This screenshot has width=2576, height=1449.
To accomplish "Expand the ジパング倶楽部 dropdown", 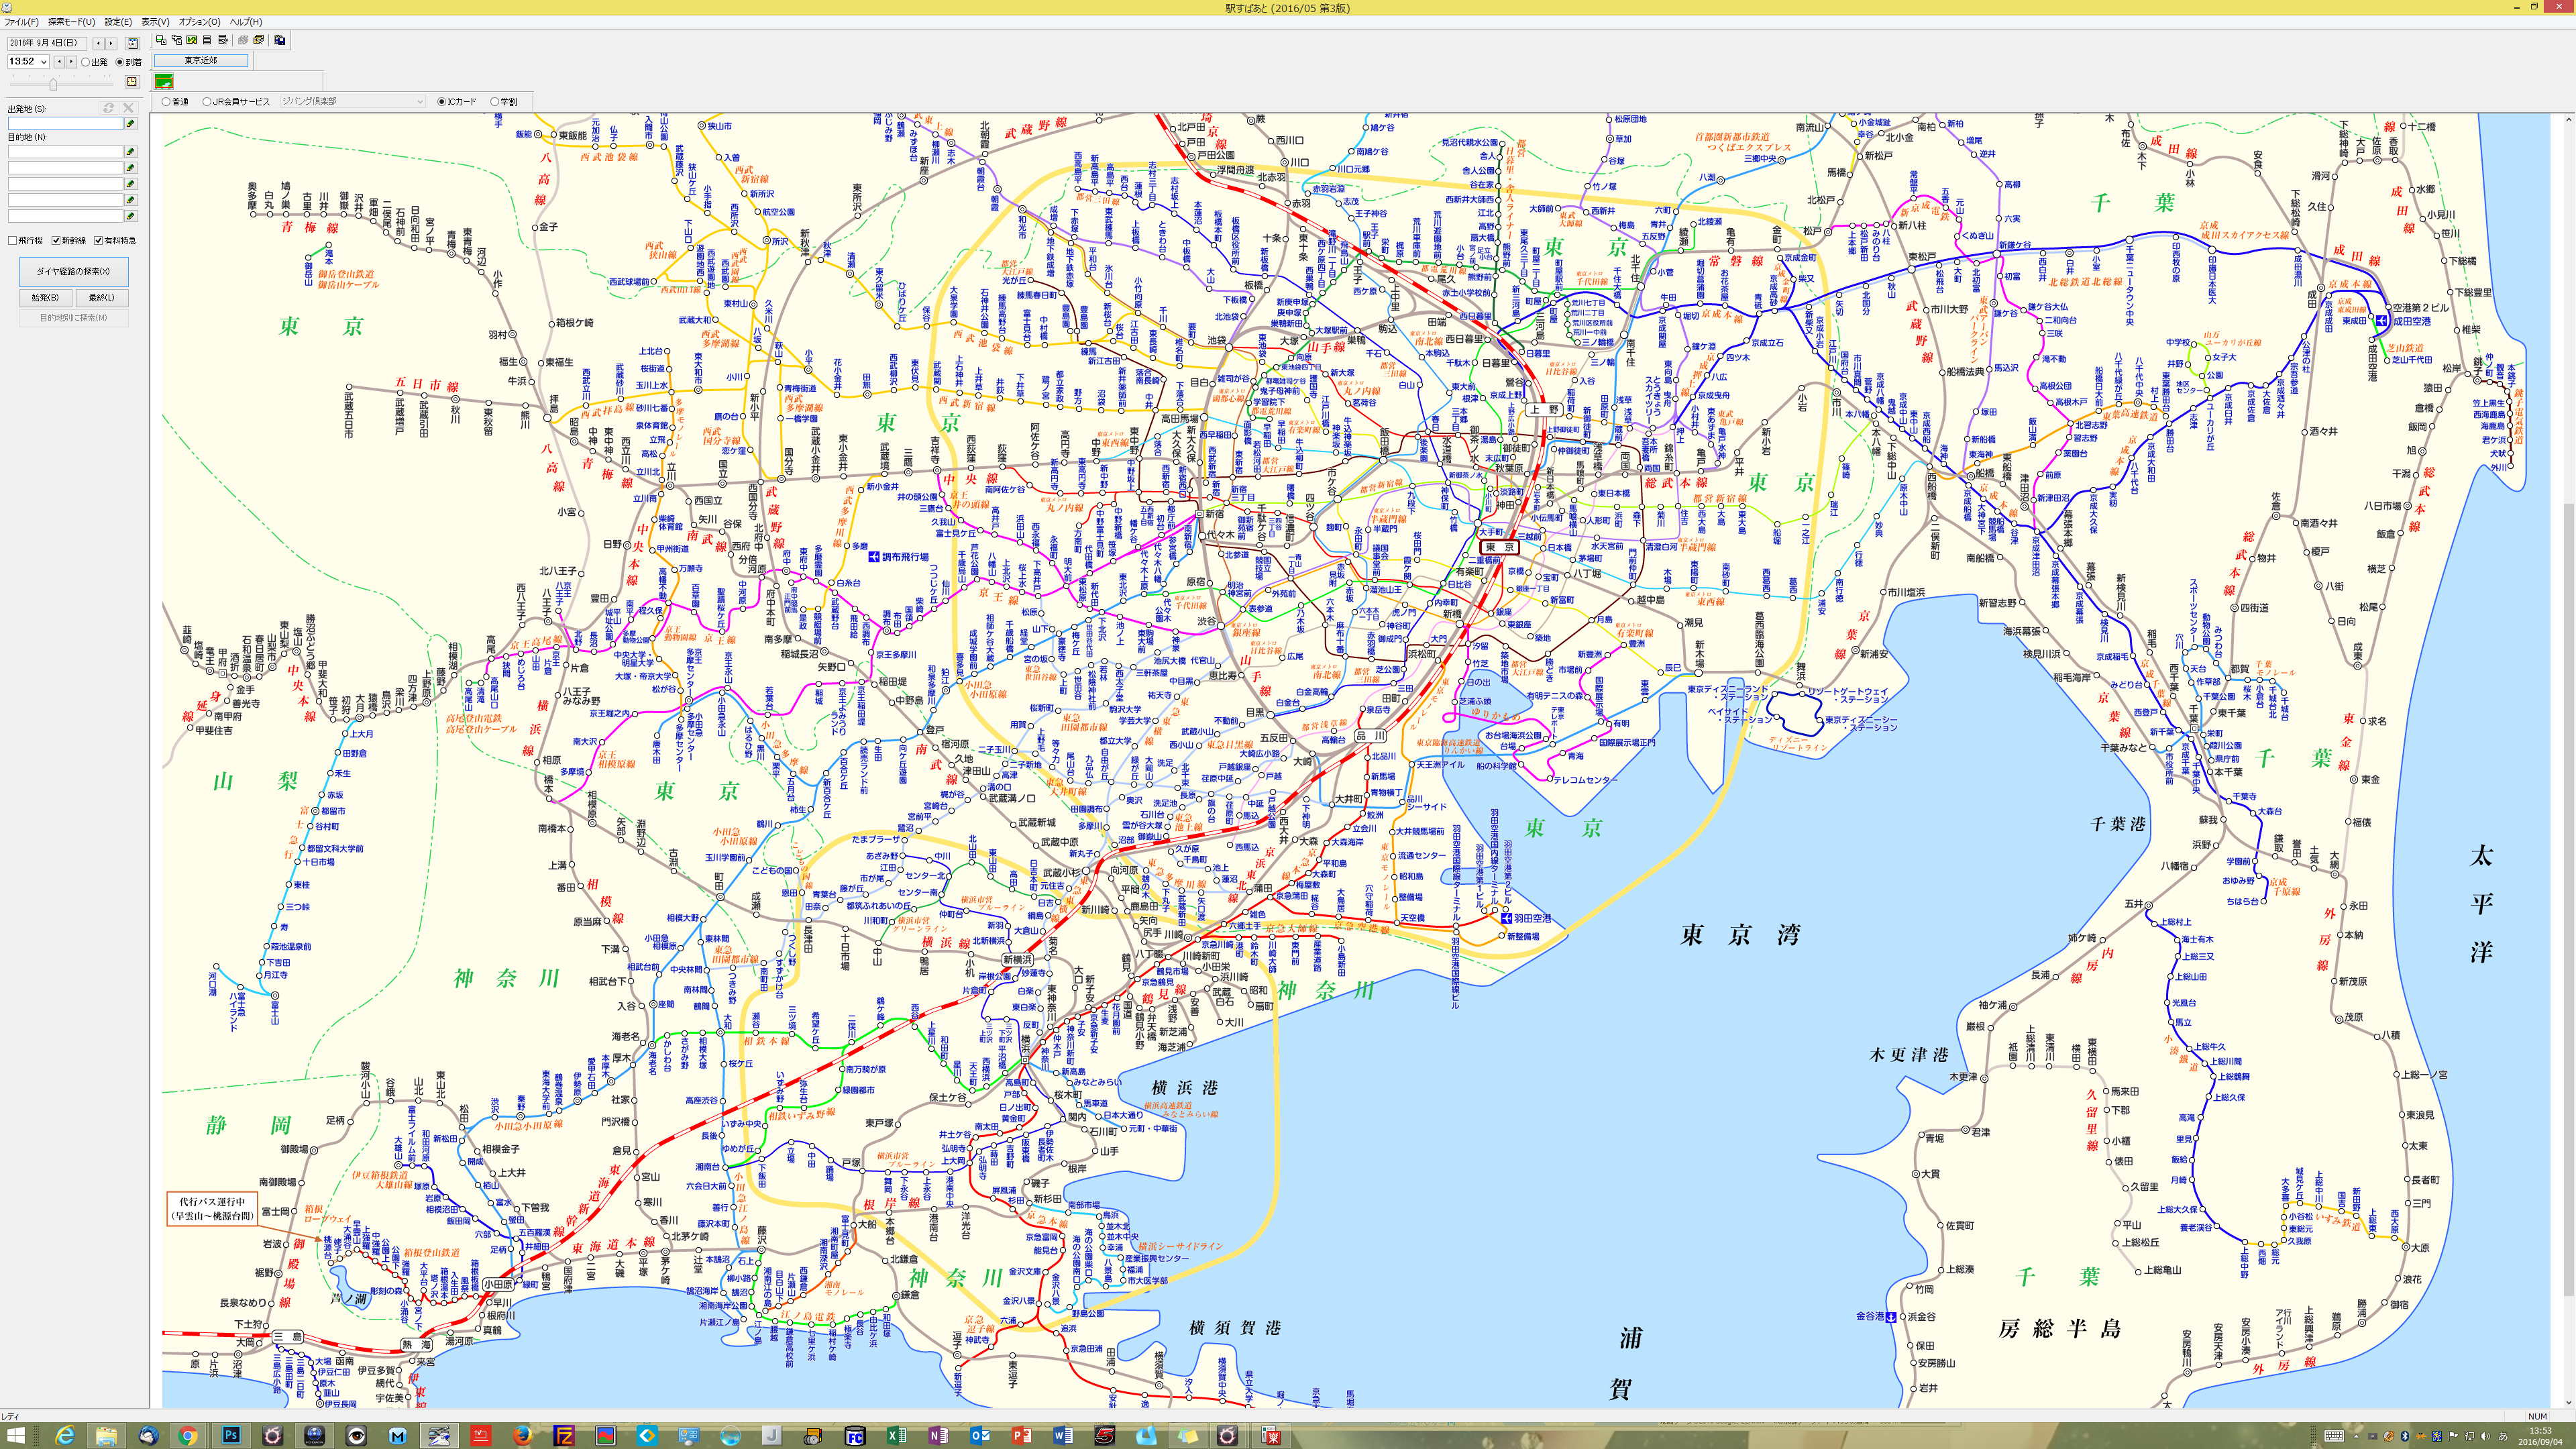I will pos(420,102).
